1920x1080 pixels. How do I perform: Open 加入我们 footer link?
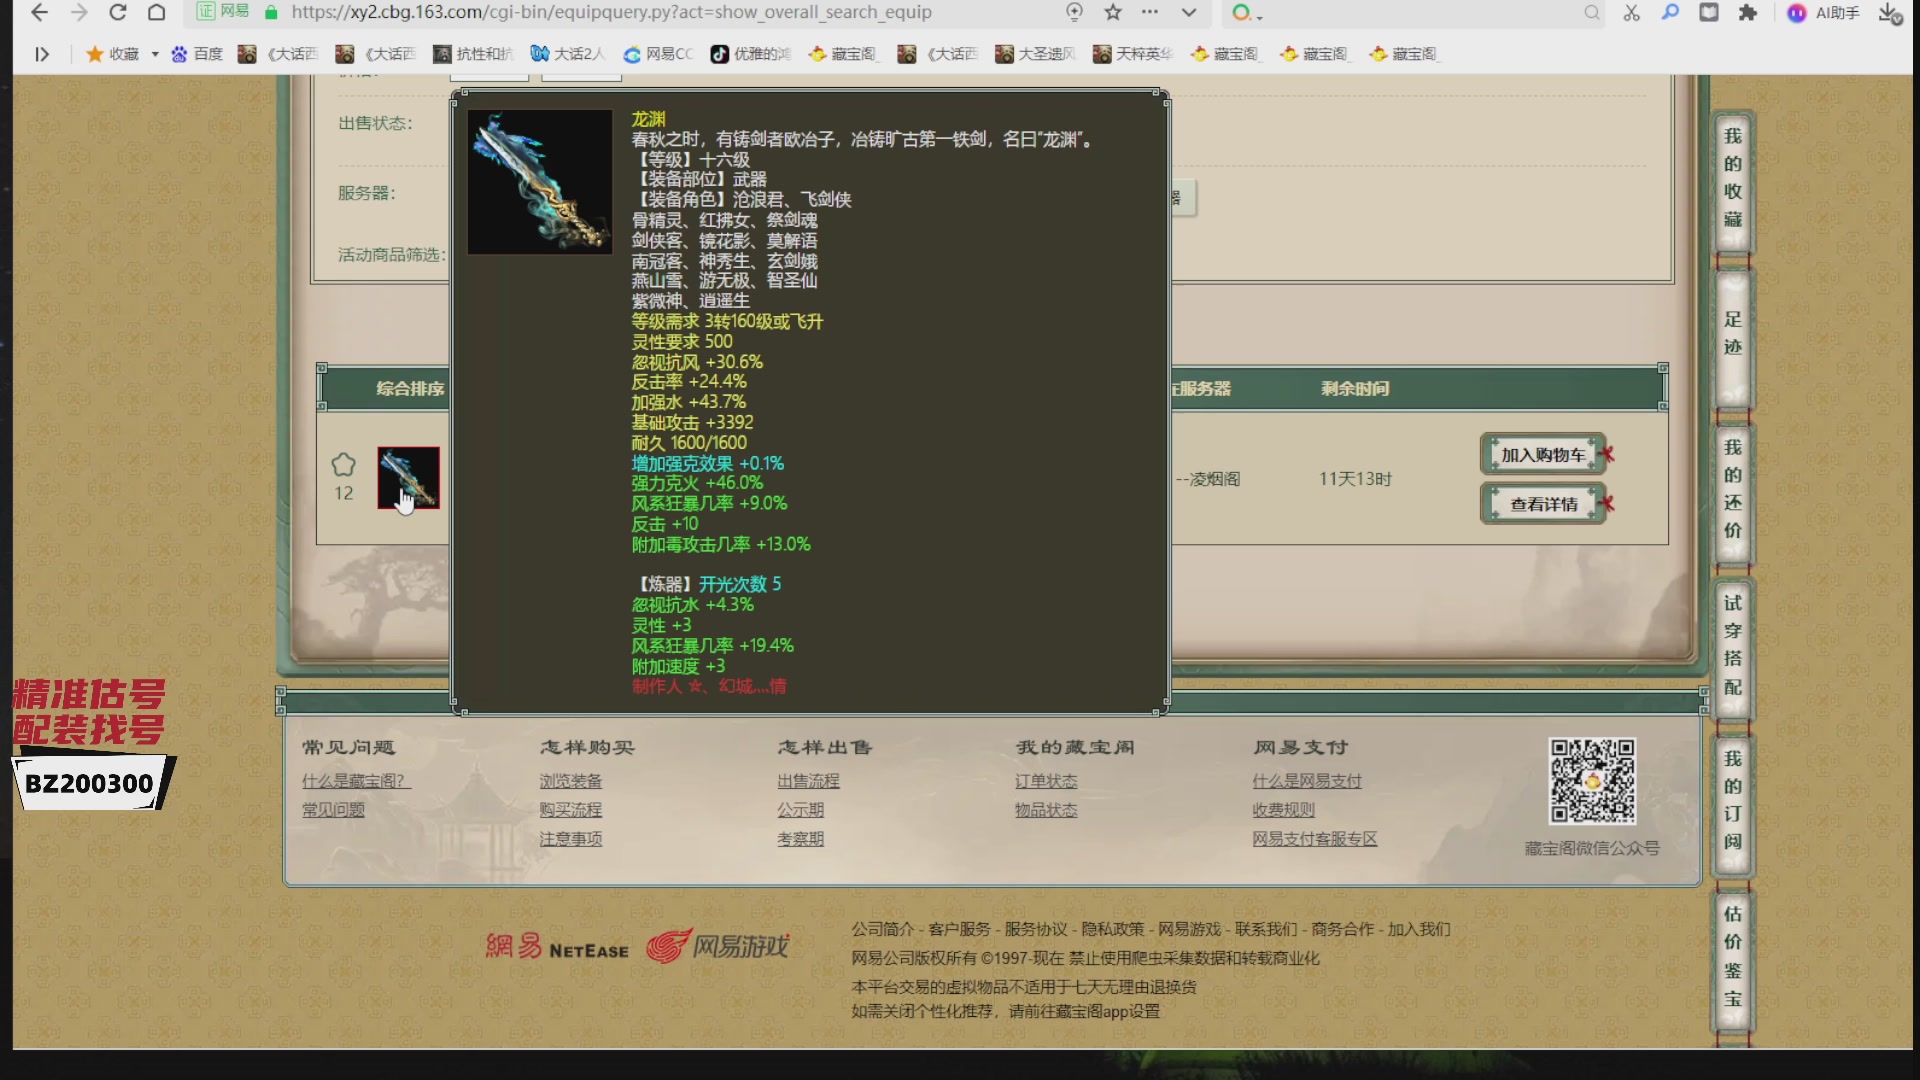click(x=1418, y=929)
